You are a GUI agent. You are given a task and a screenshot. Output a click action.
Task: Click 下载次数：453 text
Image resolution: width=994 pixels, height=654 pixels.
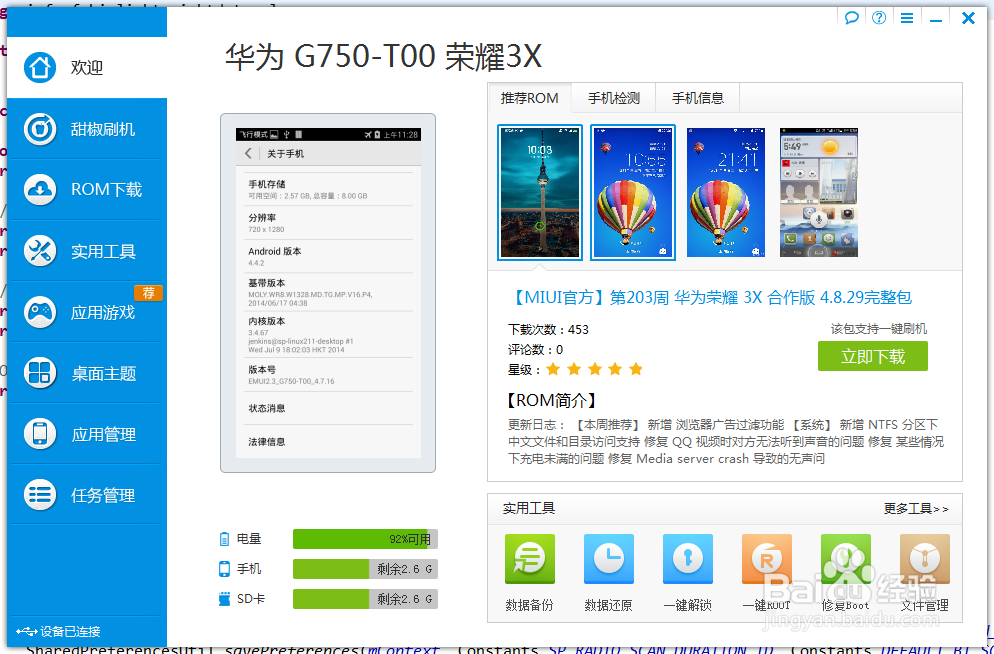click(x=548, y=330)
